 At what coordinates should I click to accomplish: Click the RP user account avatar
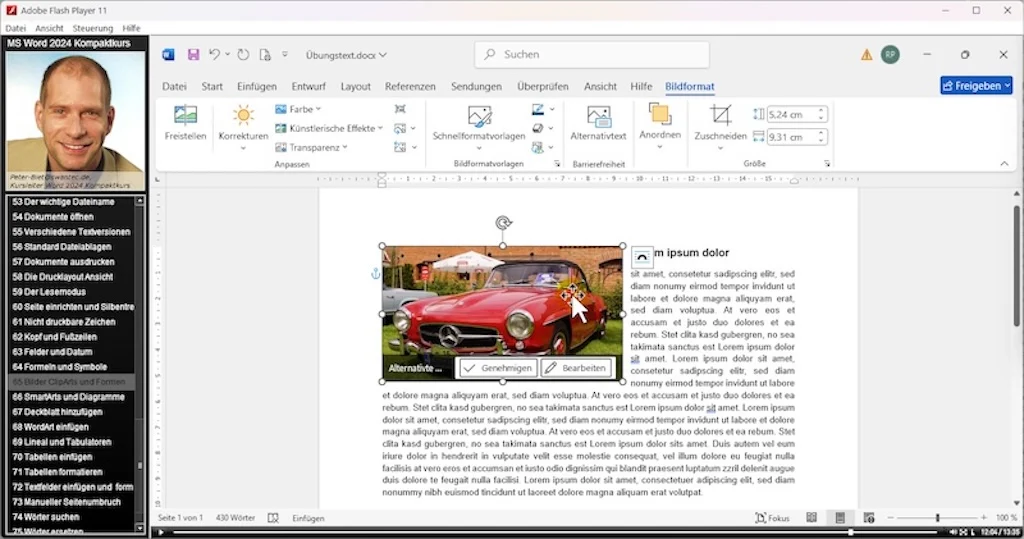coord(890,55)
